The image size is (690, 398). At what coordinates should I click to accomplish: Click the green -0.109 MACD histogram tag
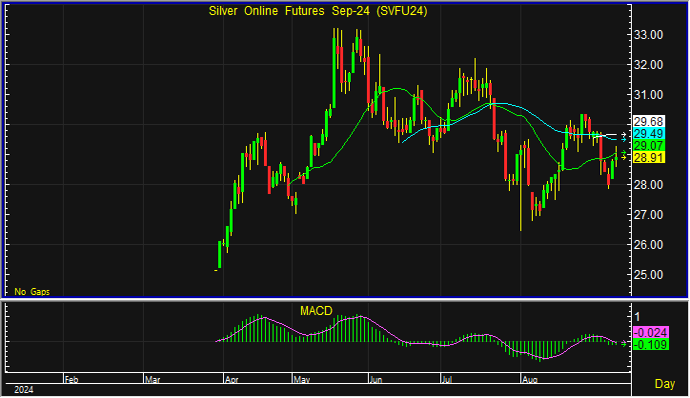coord(650,344)
